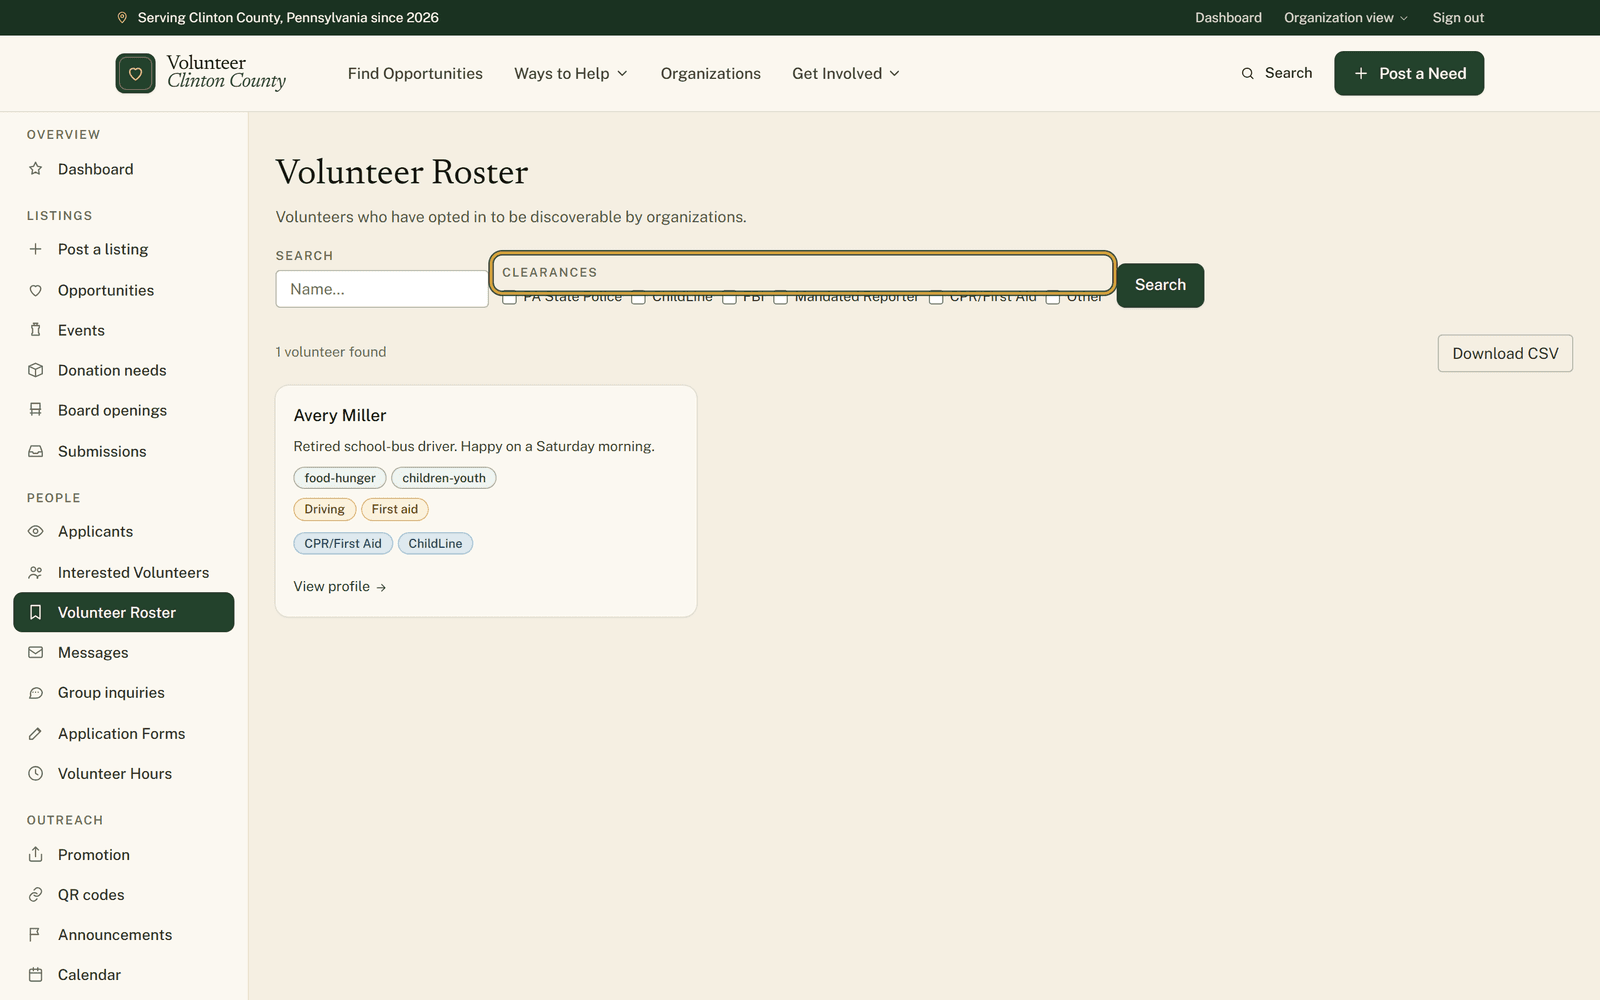Click the arrow icon after View profile

point(381,587)
